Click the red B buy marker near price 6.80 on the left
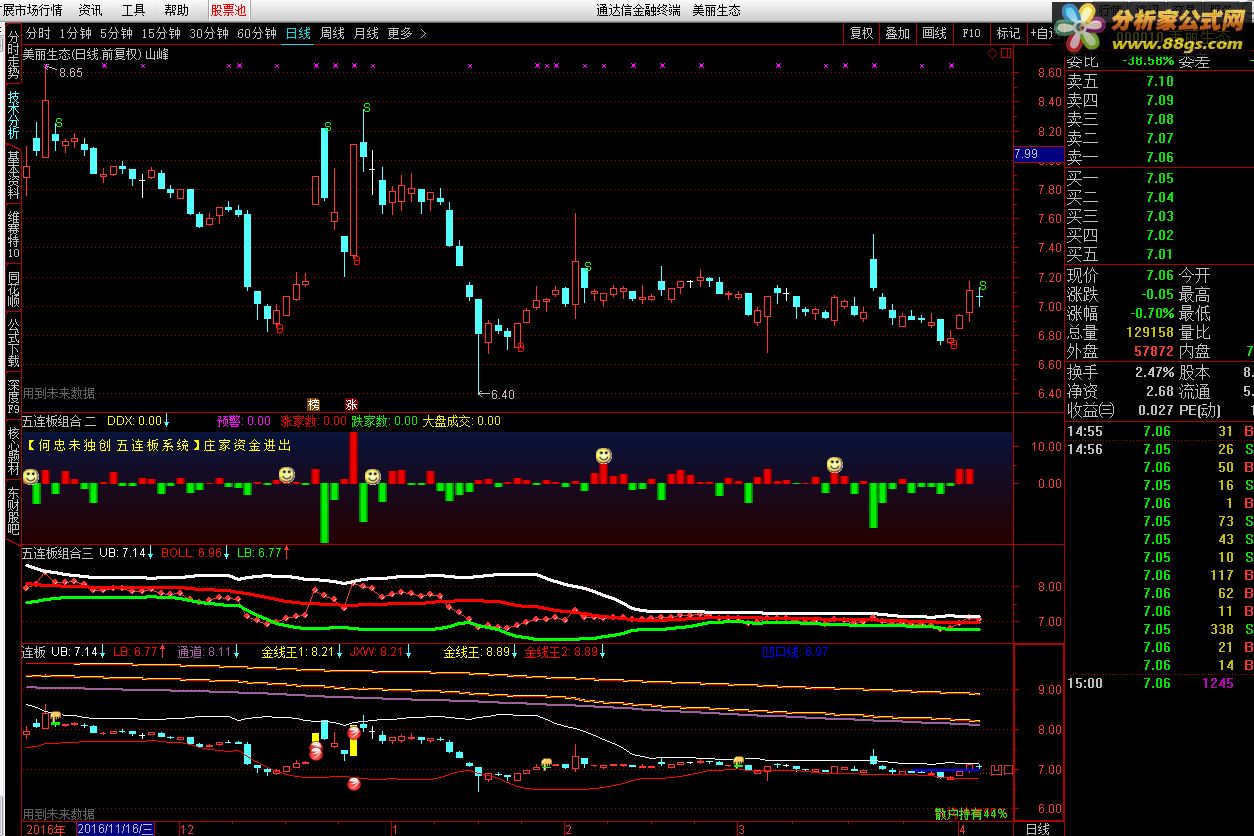This screenshot has width=1254, height=836. point(279,328)
